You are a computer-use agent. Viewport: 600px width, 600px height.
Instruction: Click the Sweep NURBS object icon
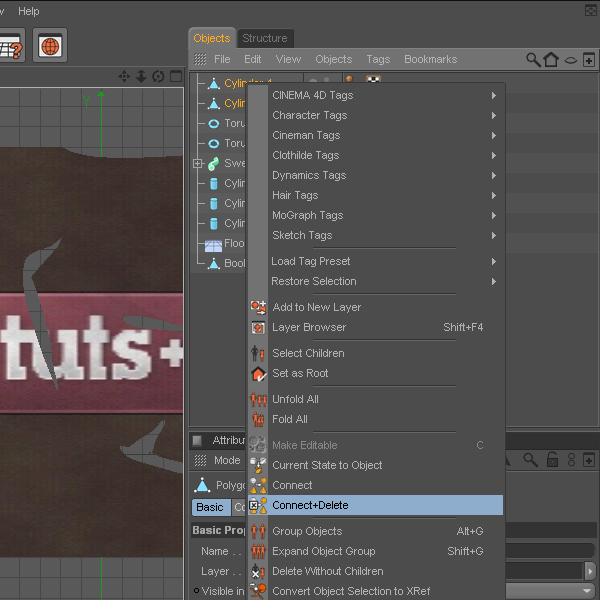[x=214, y=163]
